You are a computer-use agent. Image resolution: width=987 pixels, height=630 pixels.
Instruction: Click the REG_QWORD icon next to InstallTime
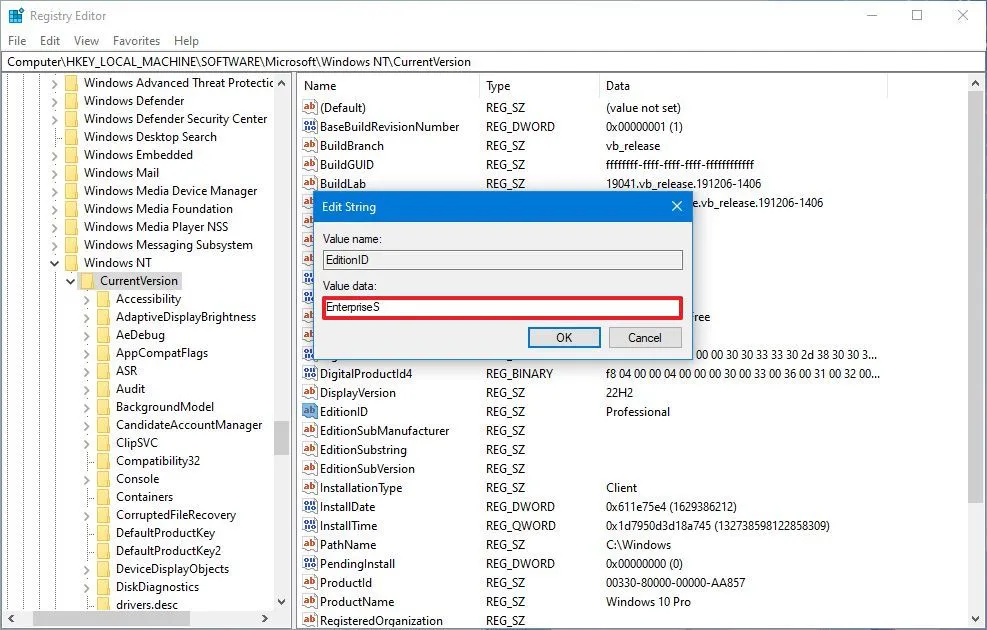(x=309, y=526)
